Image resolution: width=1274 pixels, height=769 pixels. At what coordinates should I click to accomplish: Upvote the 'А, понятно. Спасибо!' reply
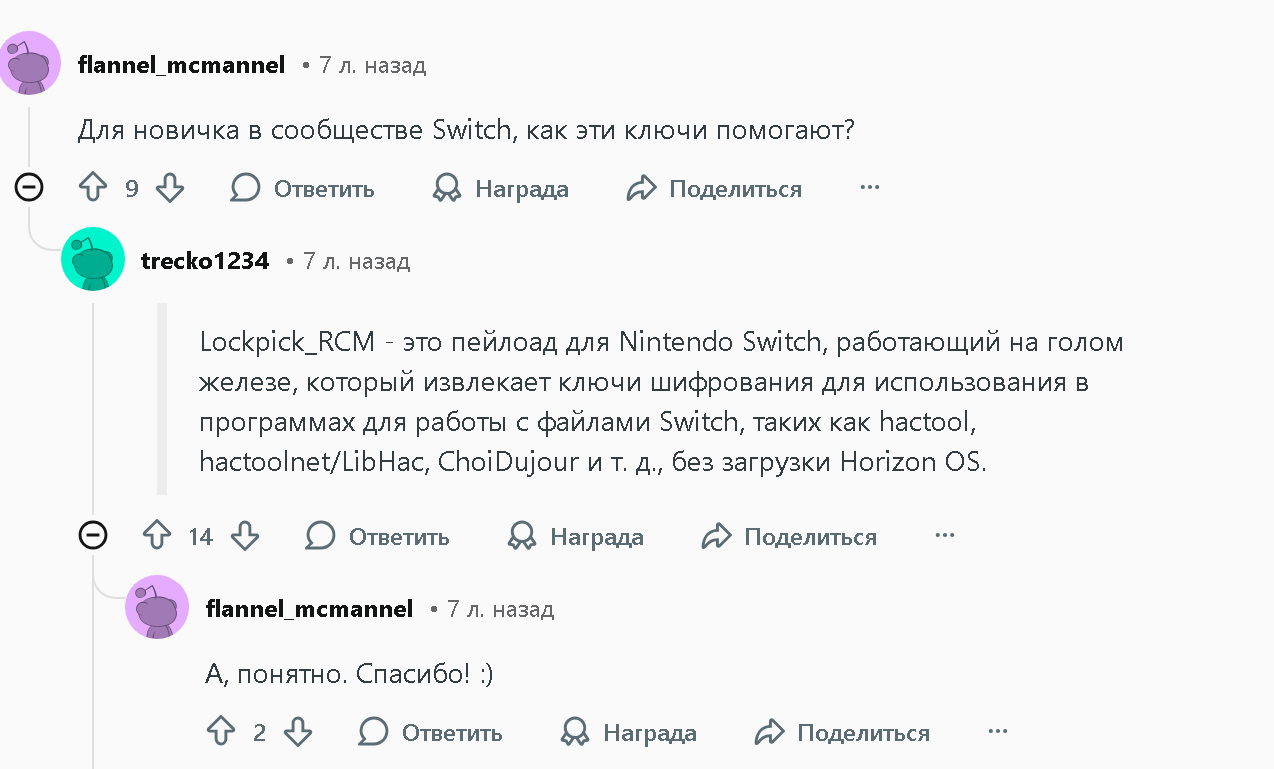point(221,732)
